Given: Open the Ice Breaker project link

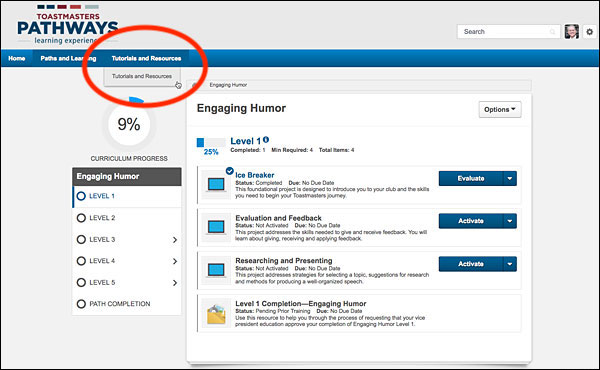Looking at the screenshot, I should 254,175.
